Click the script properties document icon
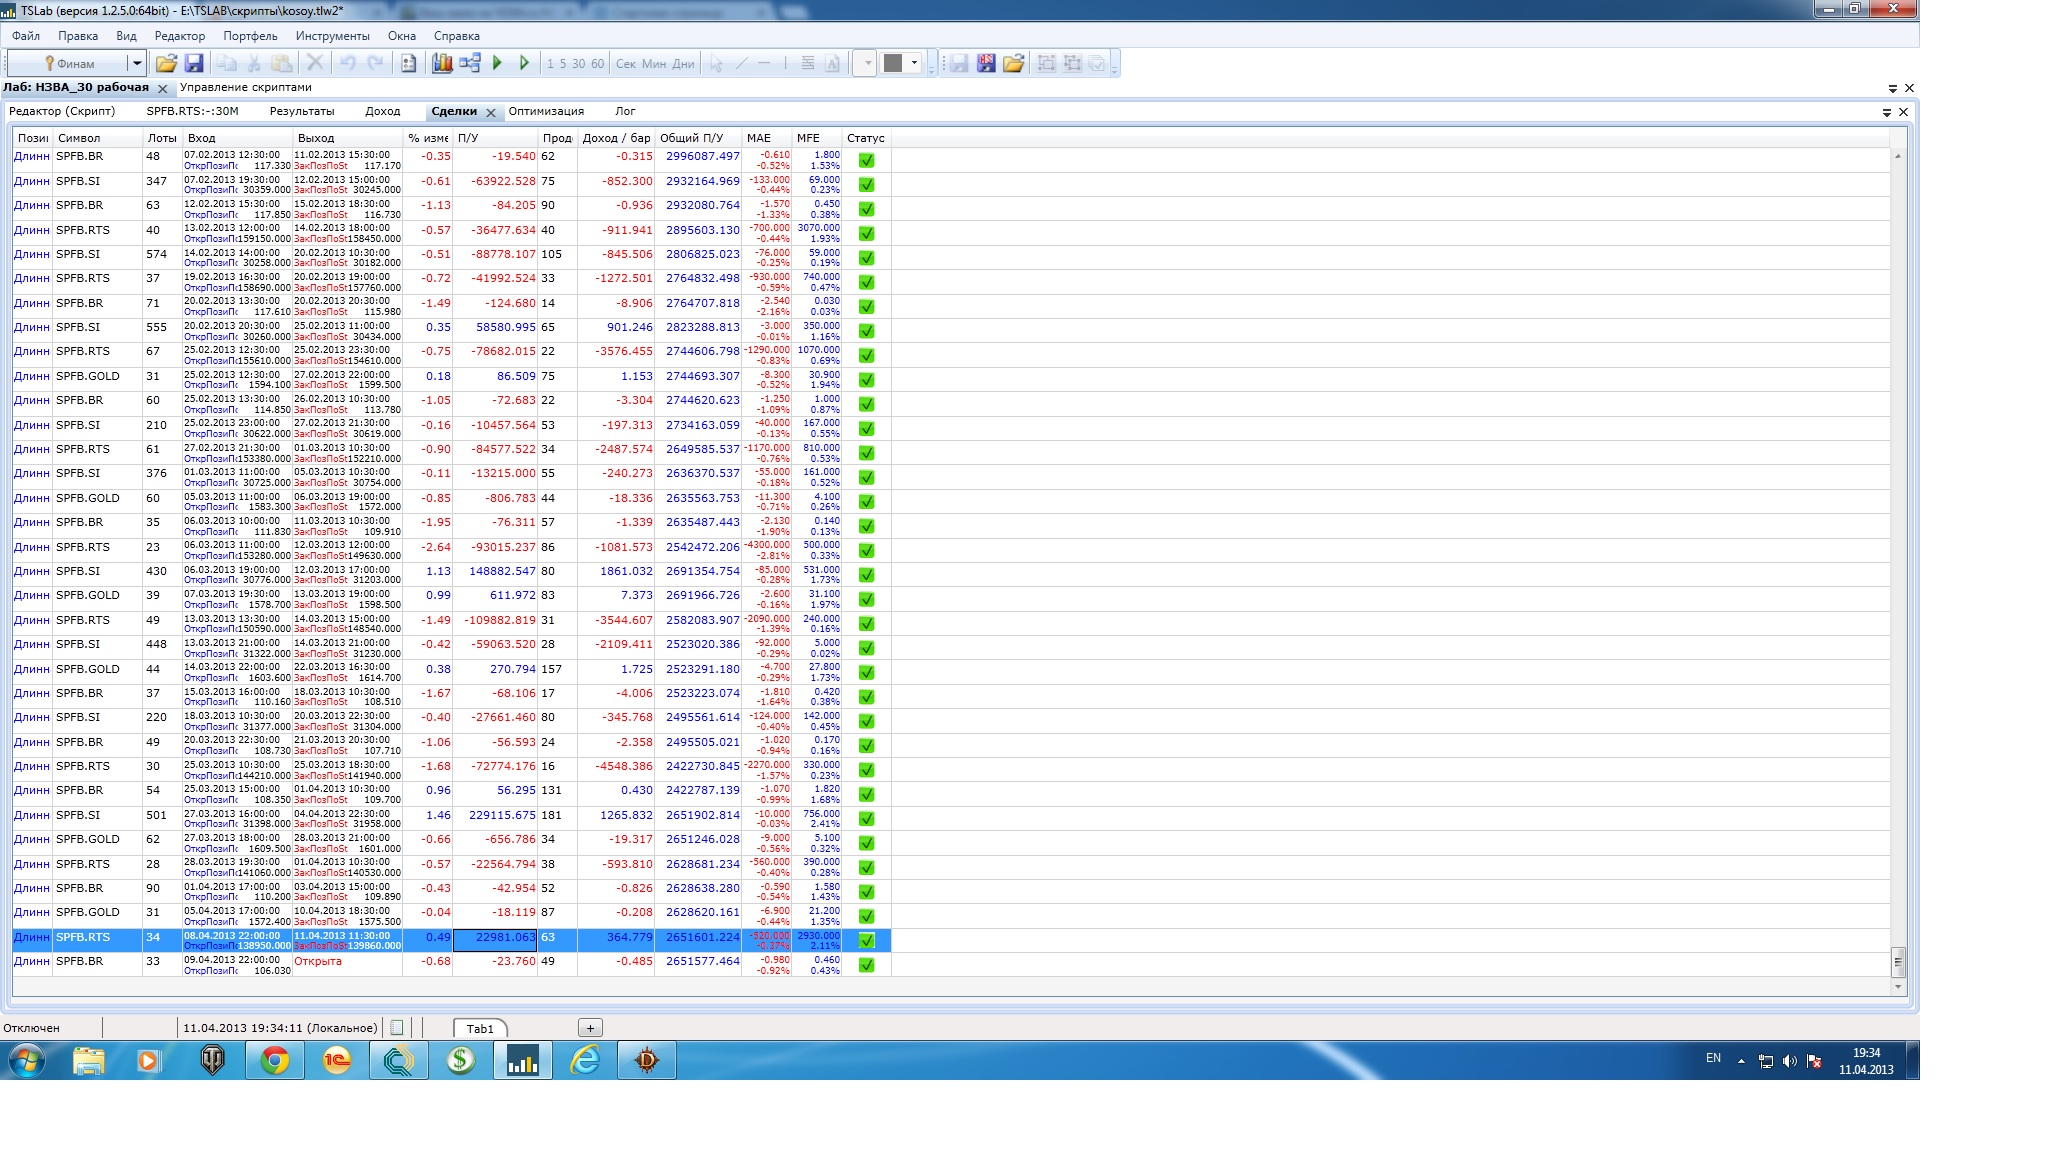The width and height of the screenshot is (2060, 1152). [x=408, y=63]
